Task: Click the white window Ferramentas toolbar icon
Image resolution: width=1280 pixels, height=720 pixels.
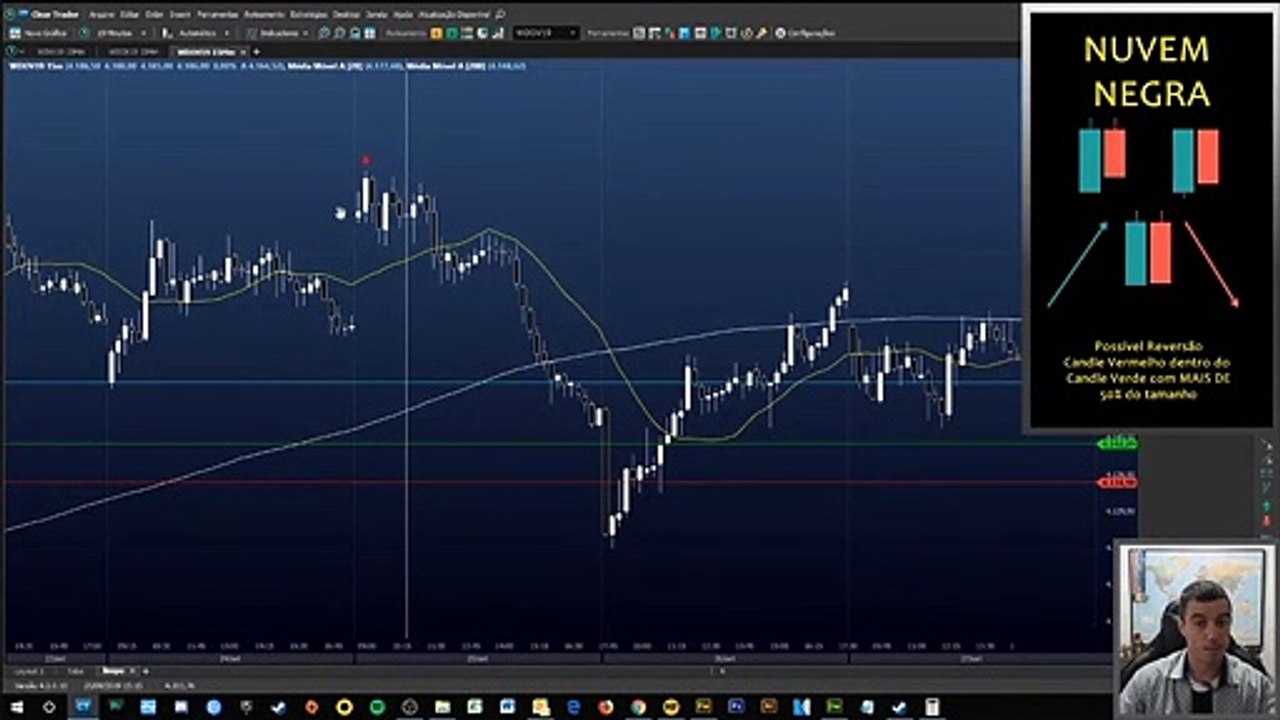Action: [700, 33]
